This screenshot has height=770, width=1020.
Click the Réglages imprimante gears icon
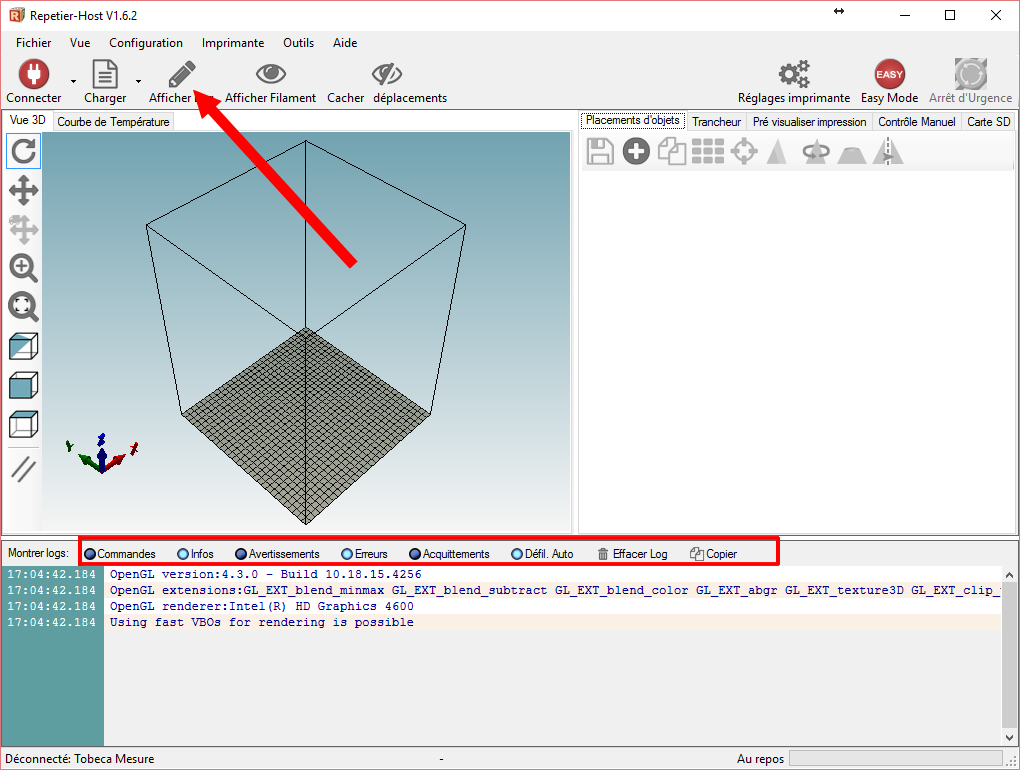pos(794,75)
